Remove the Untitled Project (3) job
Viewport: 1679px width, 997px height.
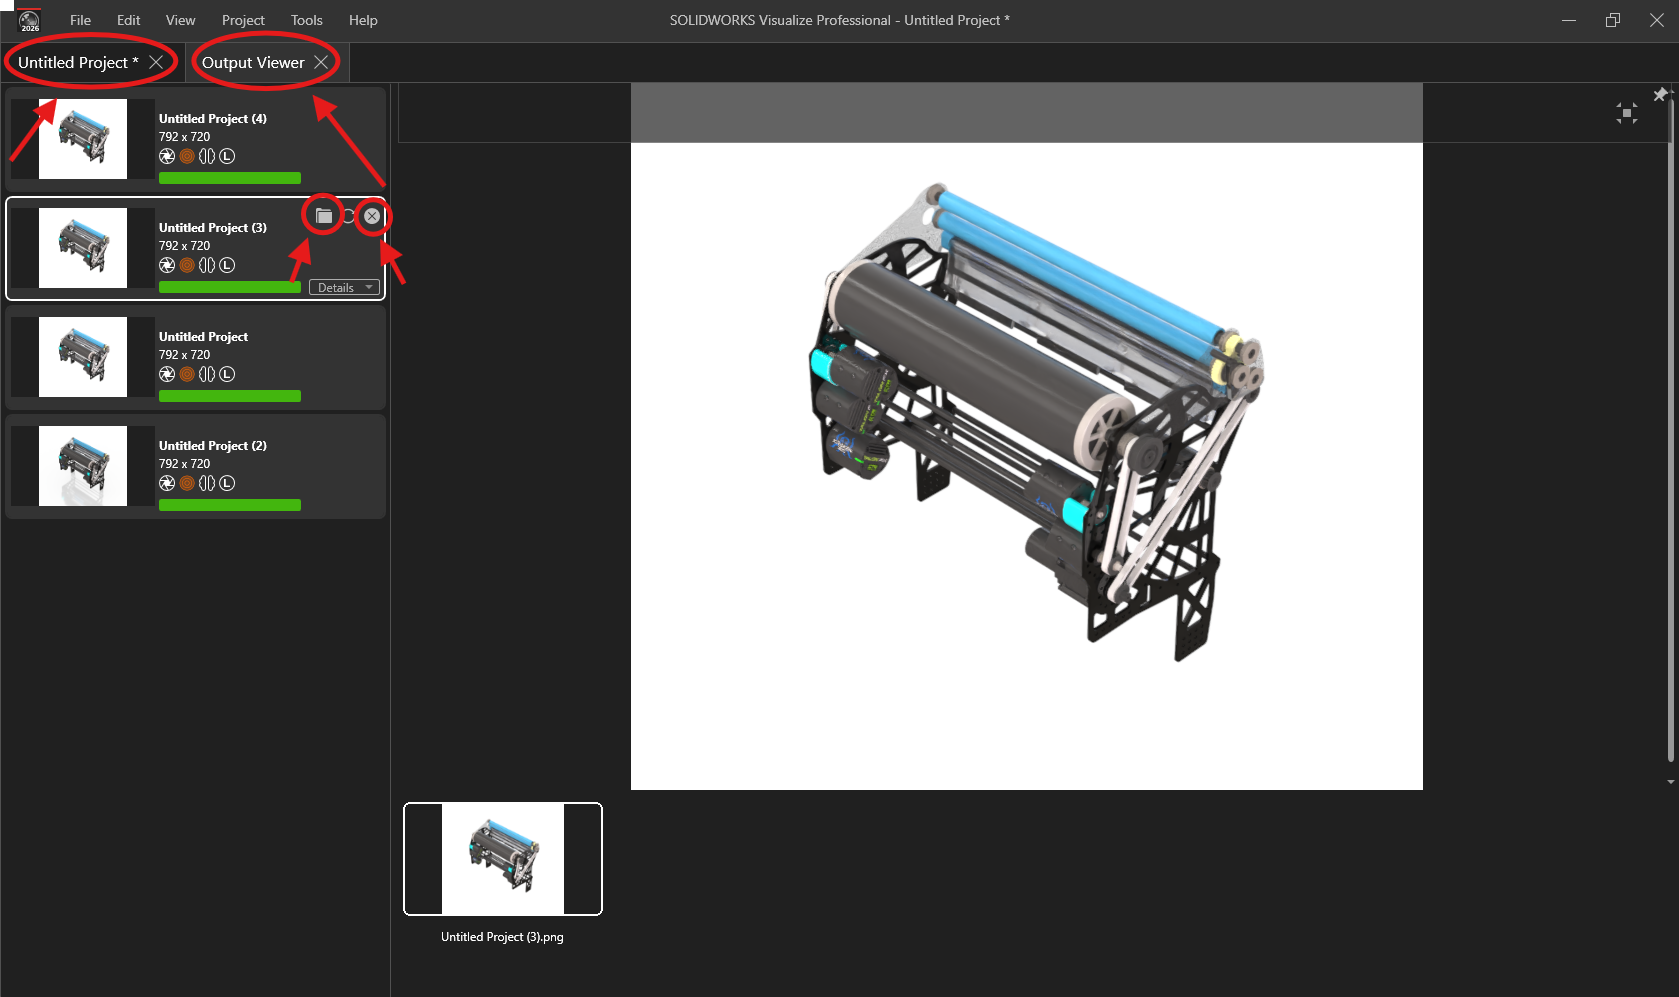[372, 216]
